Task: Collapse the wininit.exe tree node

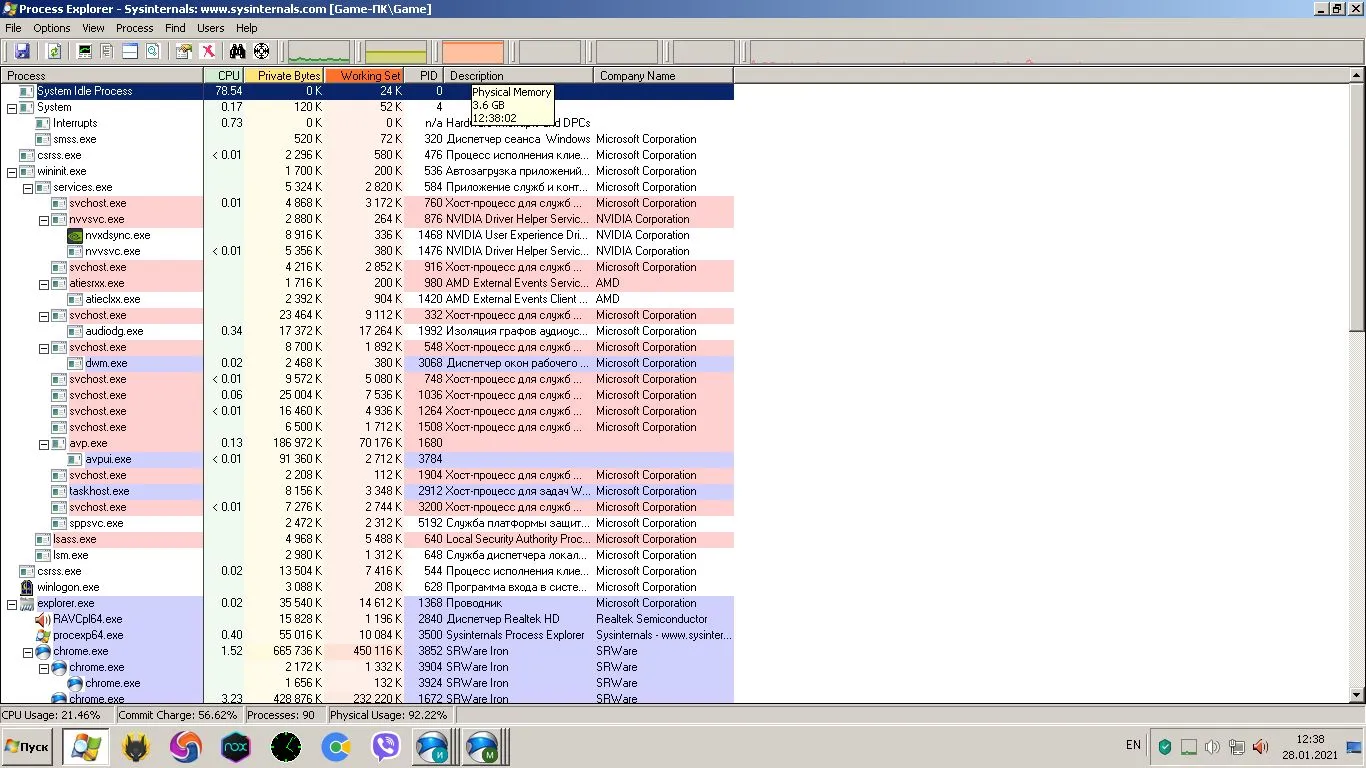Action: tap(12, 172)
